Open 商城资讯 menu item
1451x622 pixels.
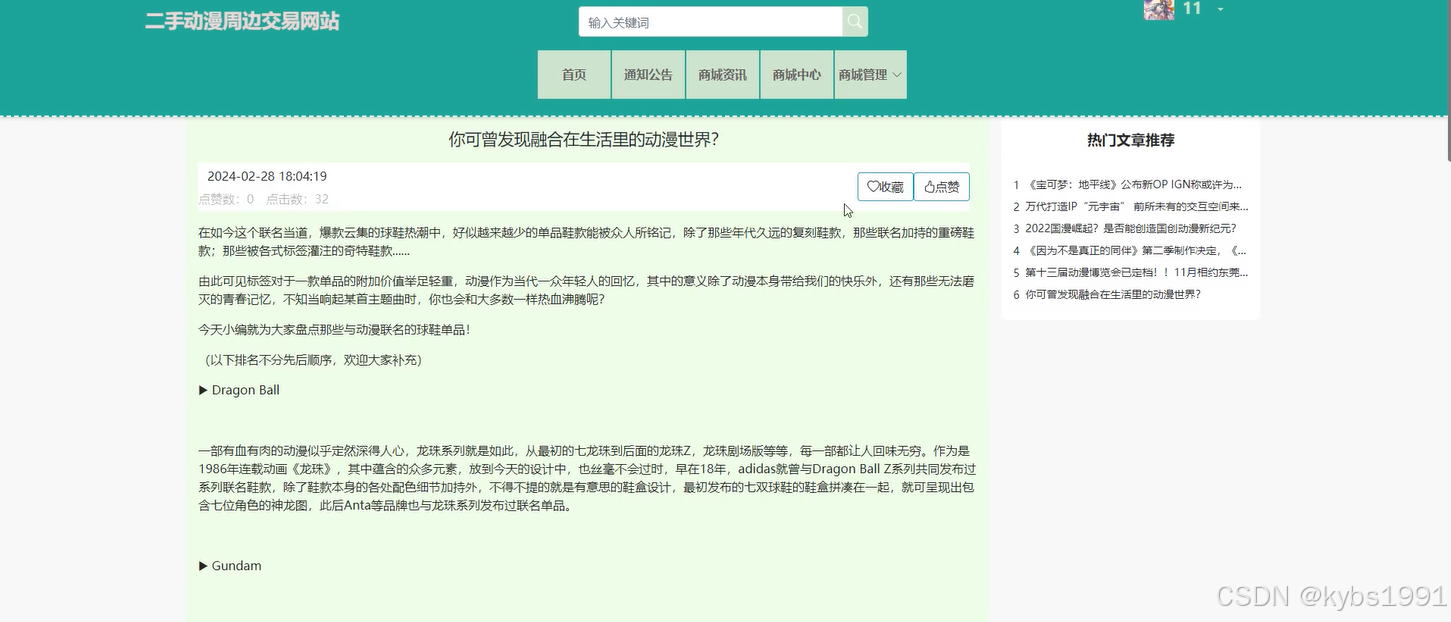pyautogui.click(x=723, y=75)
